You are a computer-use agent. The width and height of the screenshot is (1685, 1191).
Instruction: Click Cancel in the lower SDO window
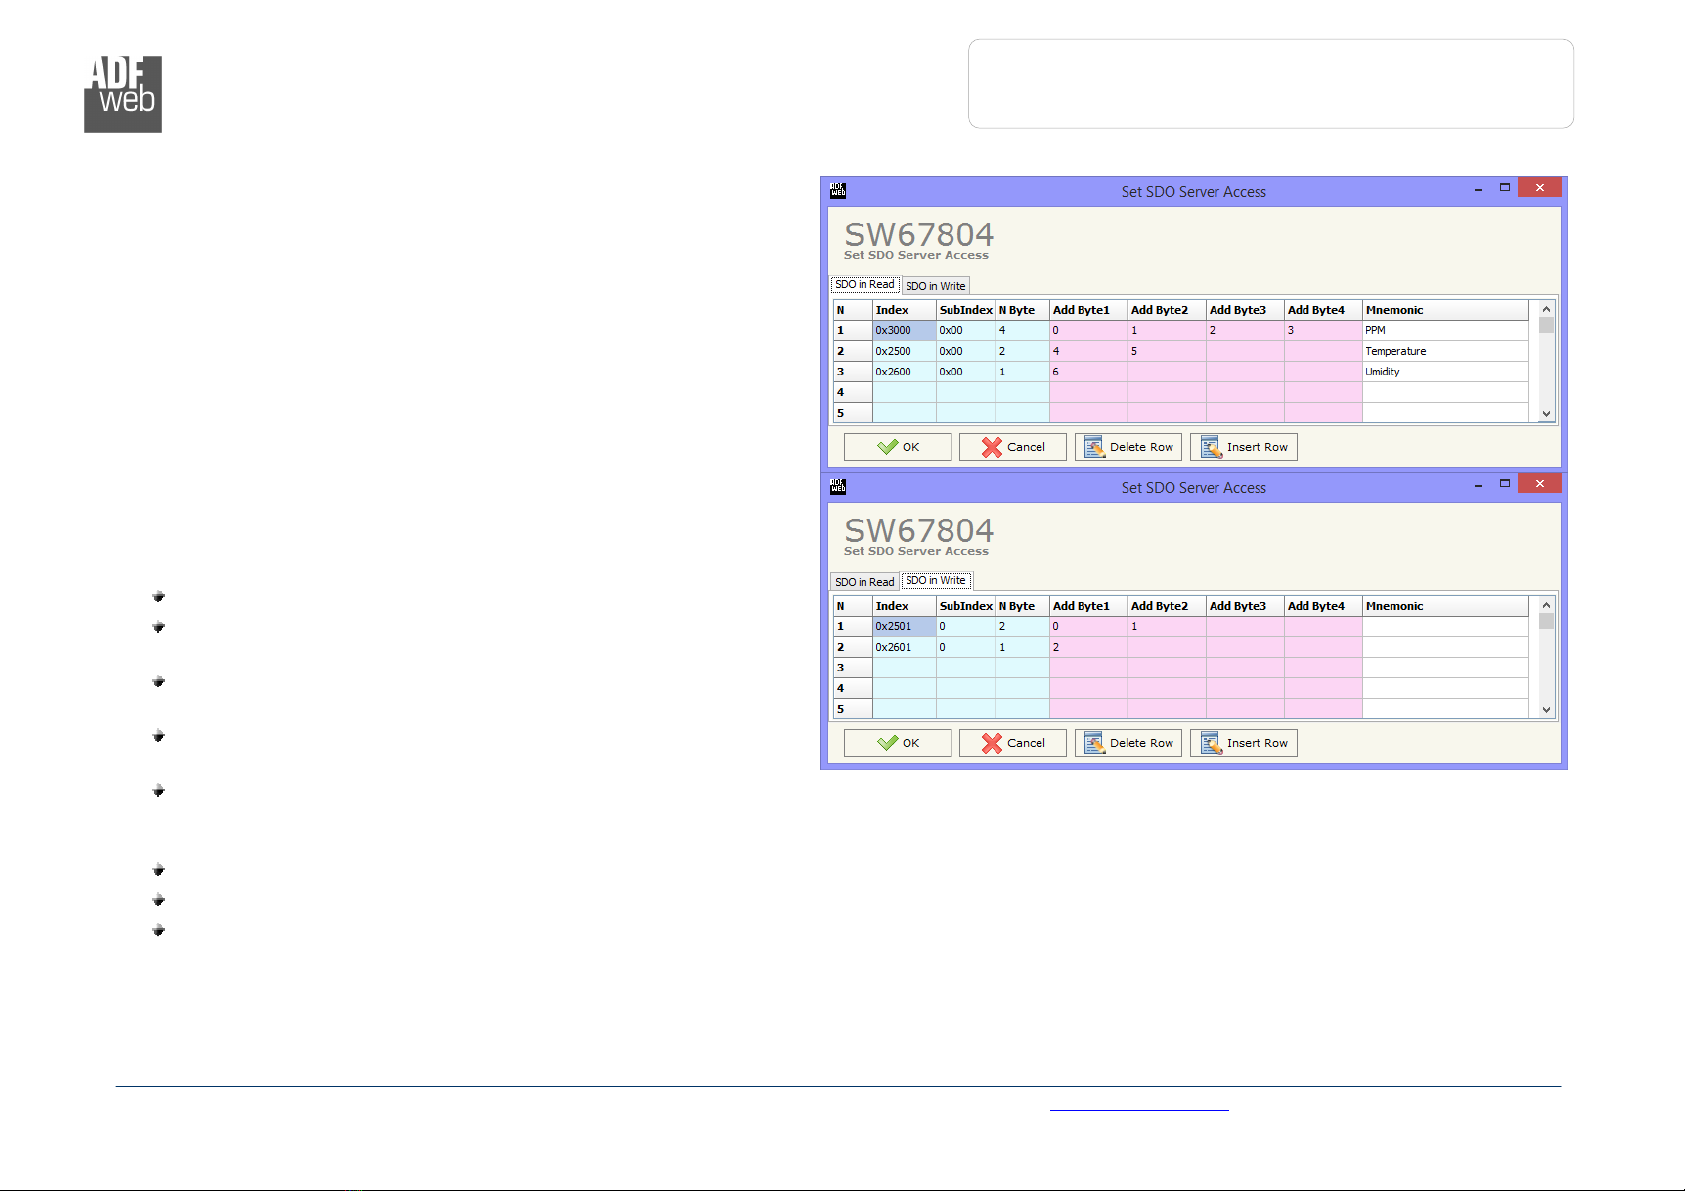pos(1012,743)
